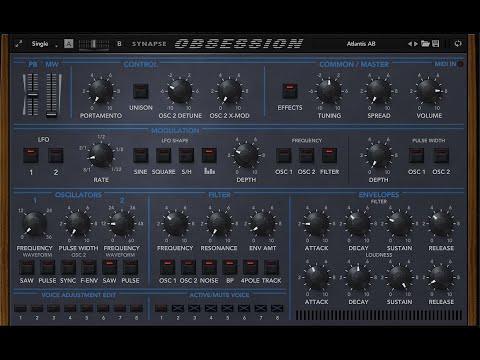Click the OSC 2 X-Mod knob
The width and height of the screenshot is (480, 360).
230,91
